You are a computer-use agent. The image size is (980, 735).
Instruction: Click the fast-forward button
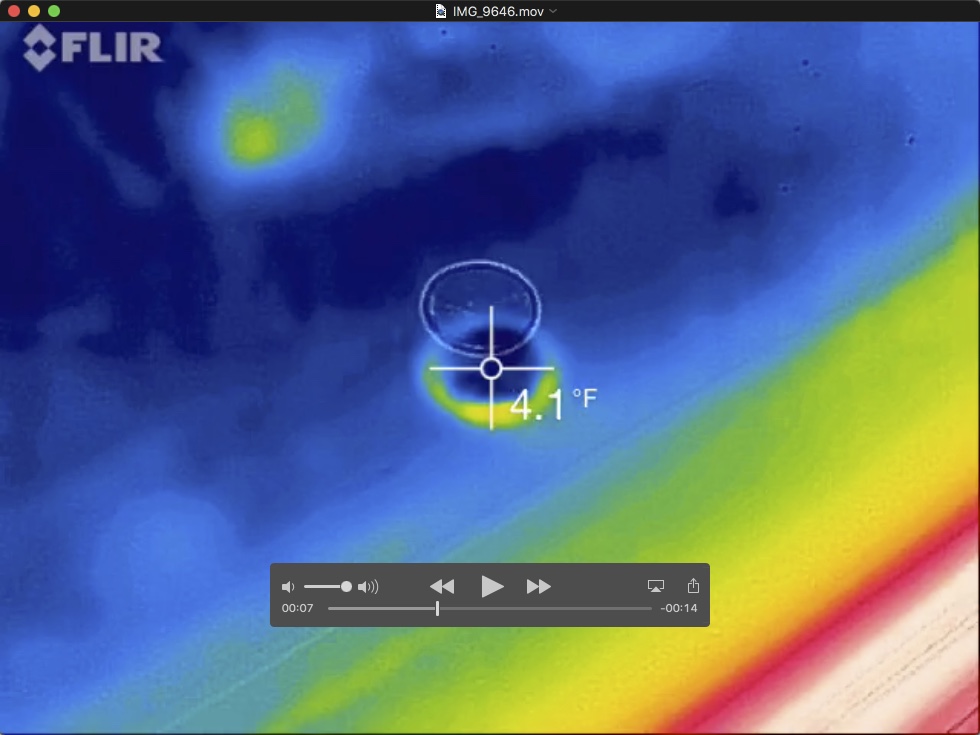click(539, 587)
